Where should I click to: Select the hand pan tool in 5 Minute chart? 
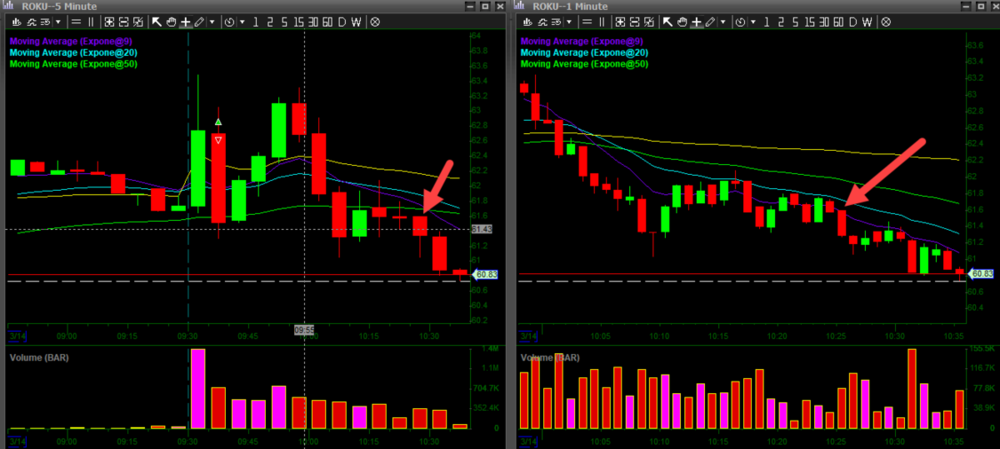pos(170,21)
